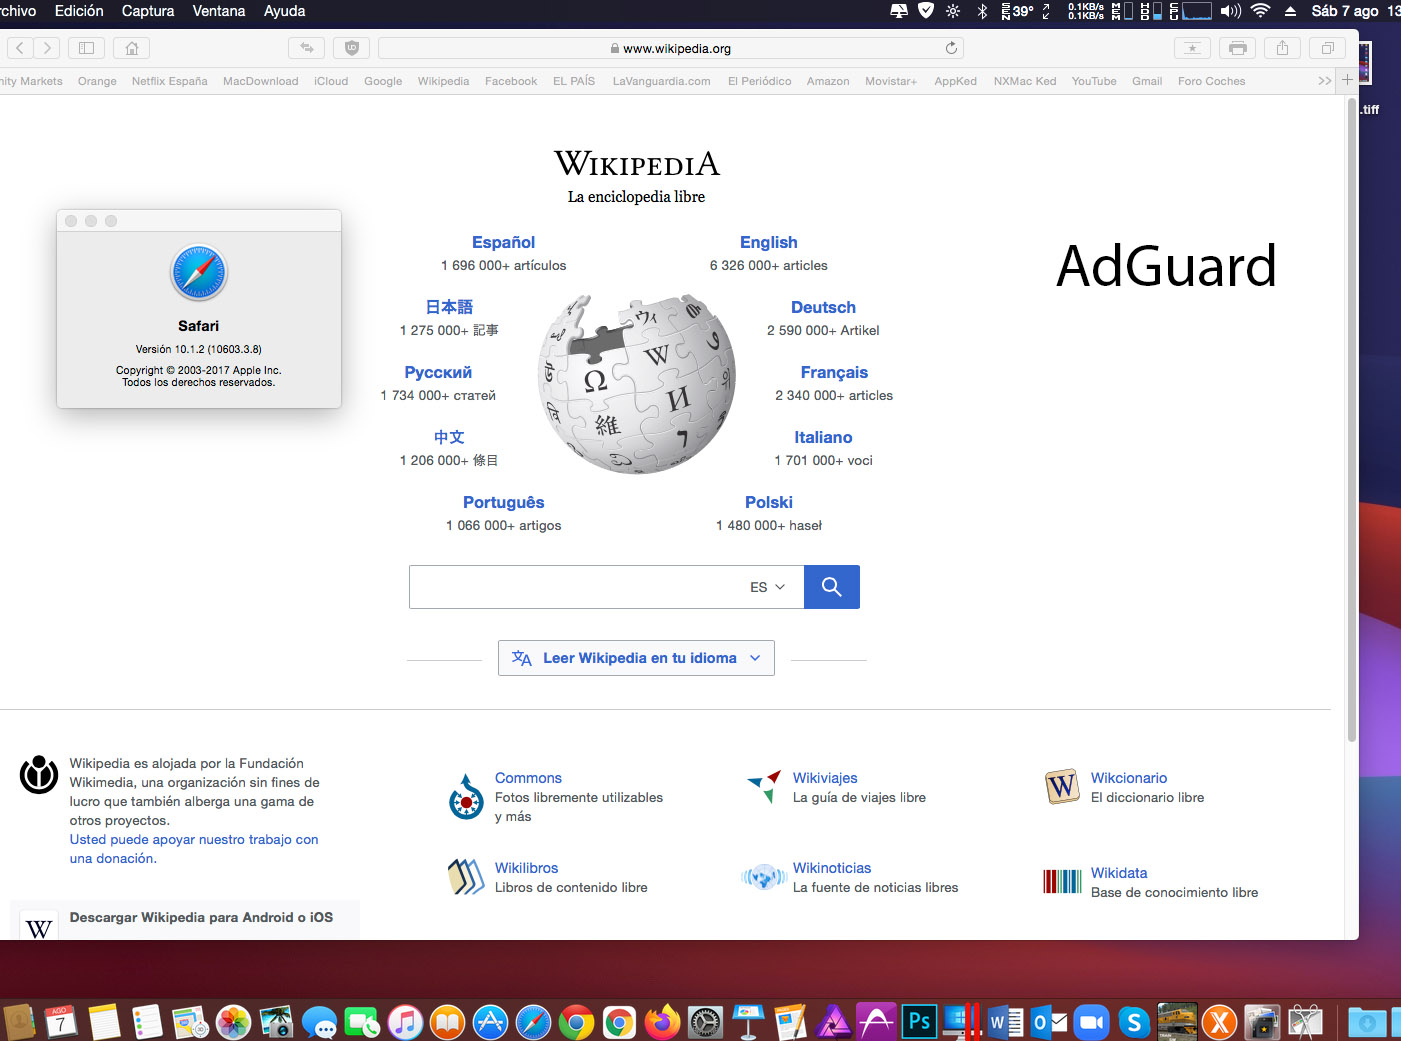Open the home page with house icon

(132, 48)
